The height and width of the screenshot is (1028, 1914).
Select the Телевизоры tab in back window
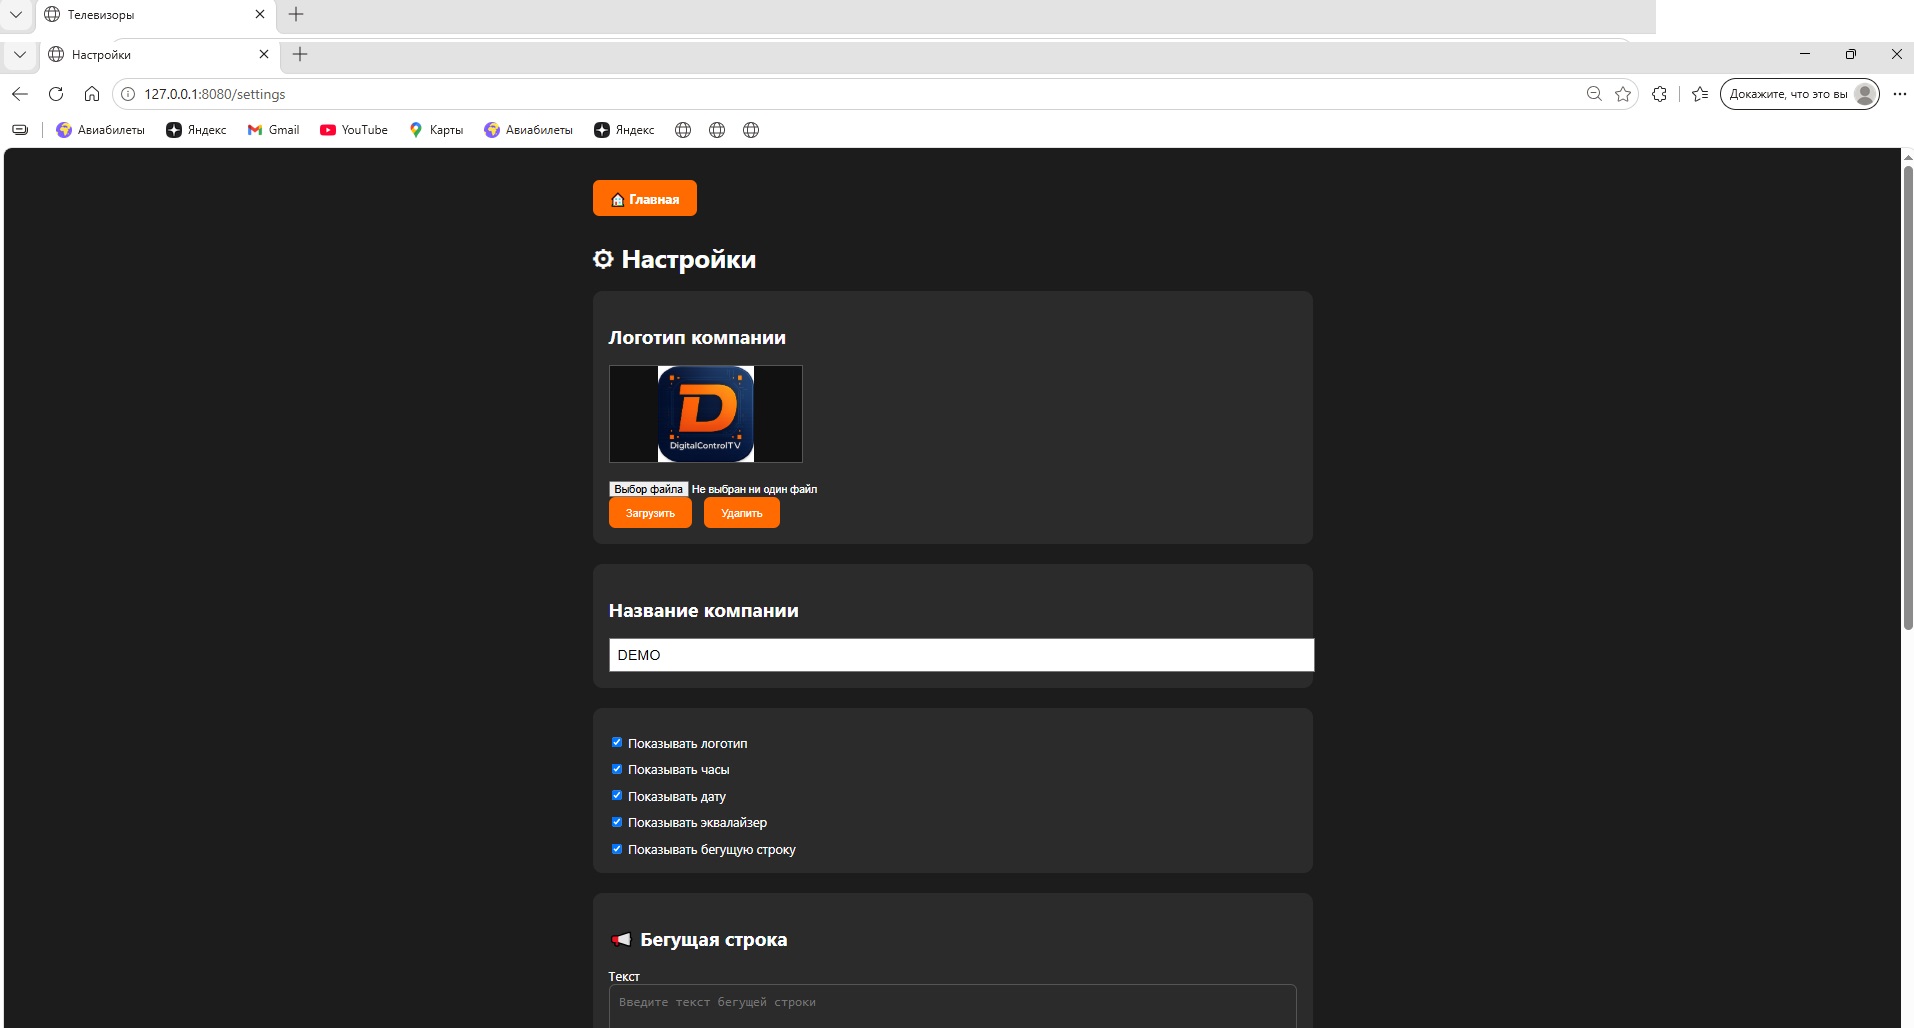click(154, 15)
